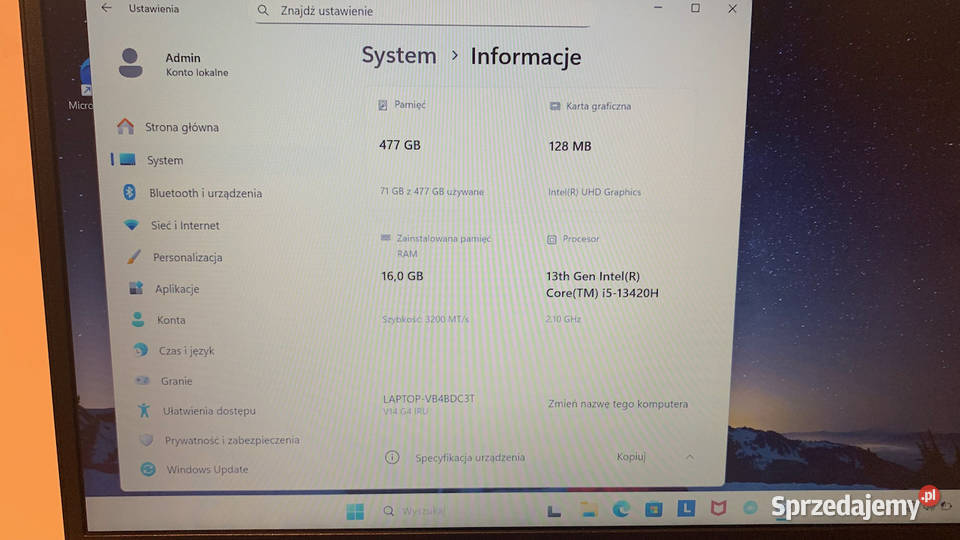Click the Pamięć storage card label
The height and width of the screenshot is (540, 960).
coord(410,105)
